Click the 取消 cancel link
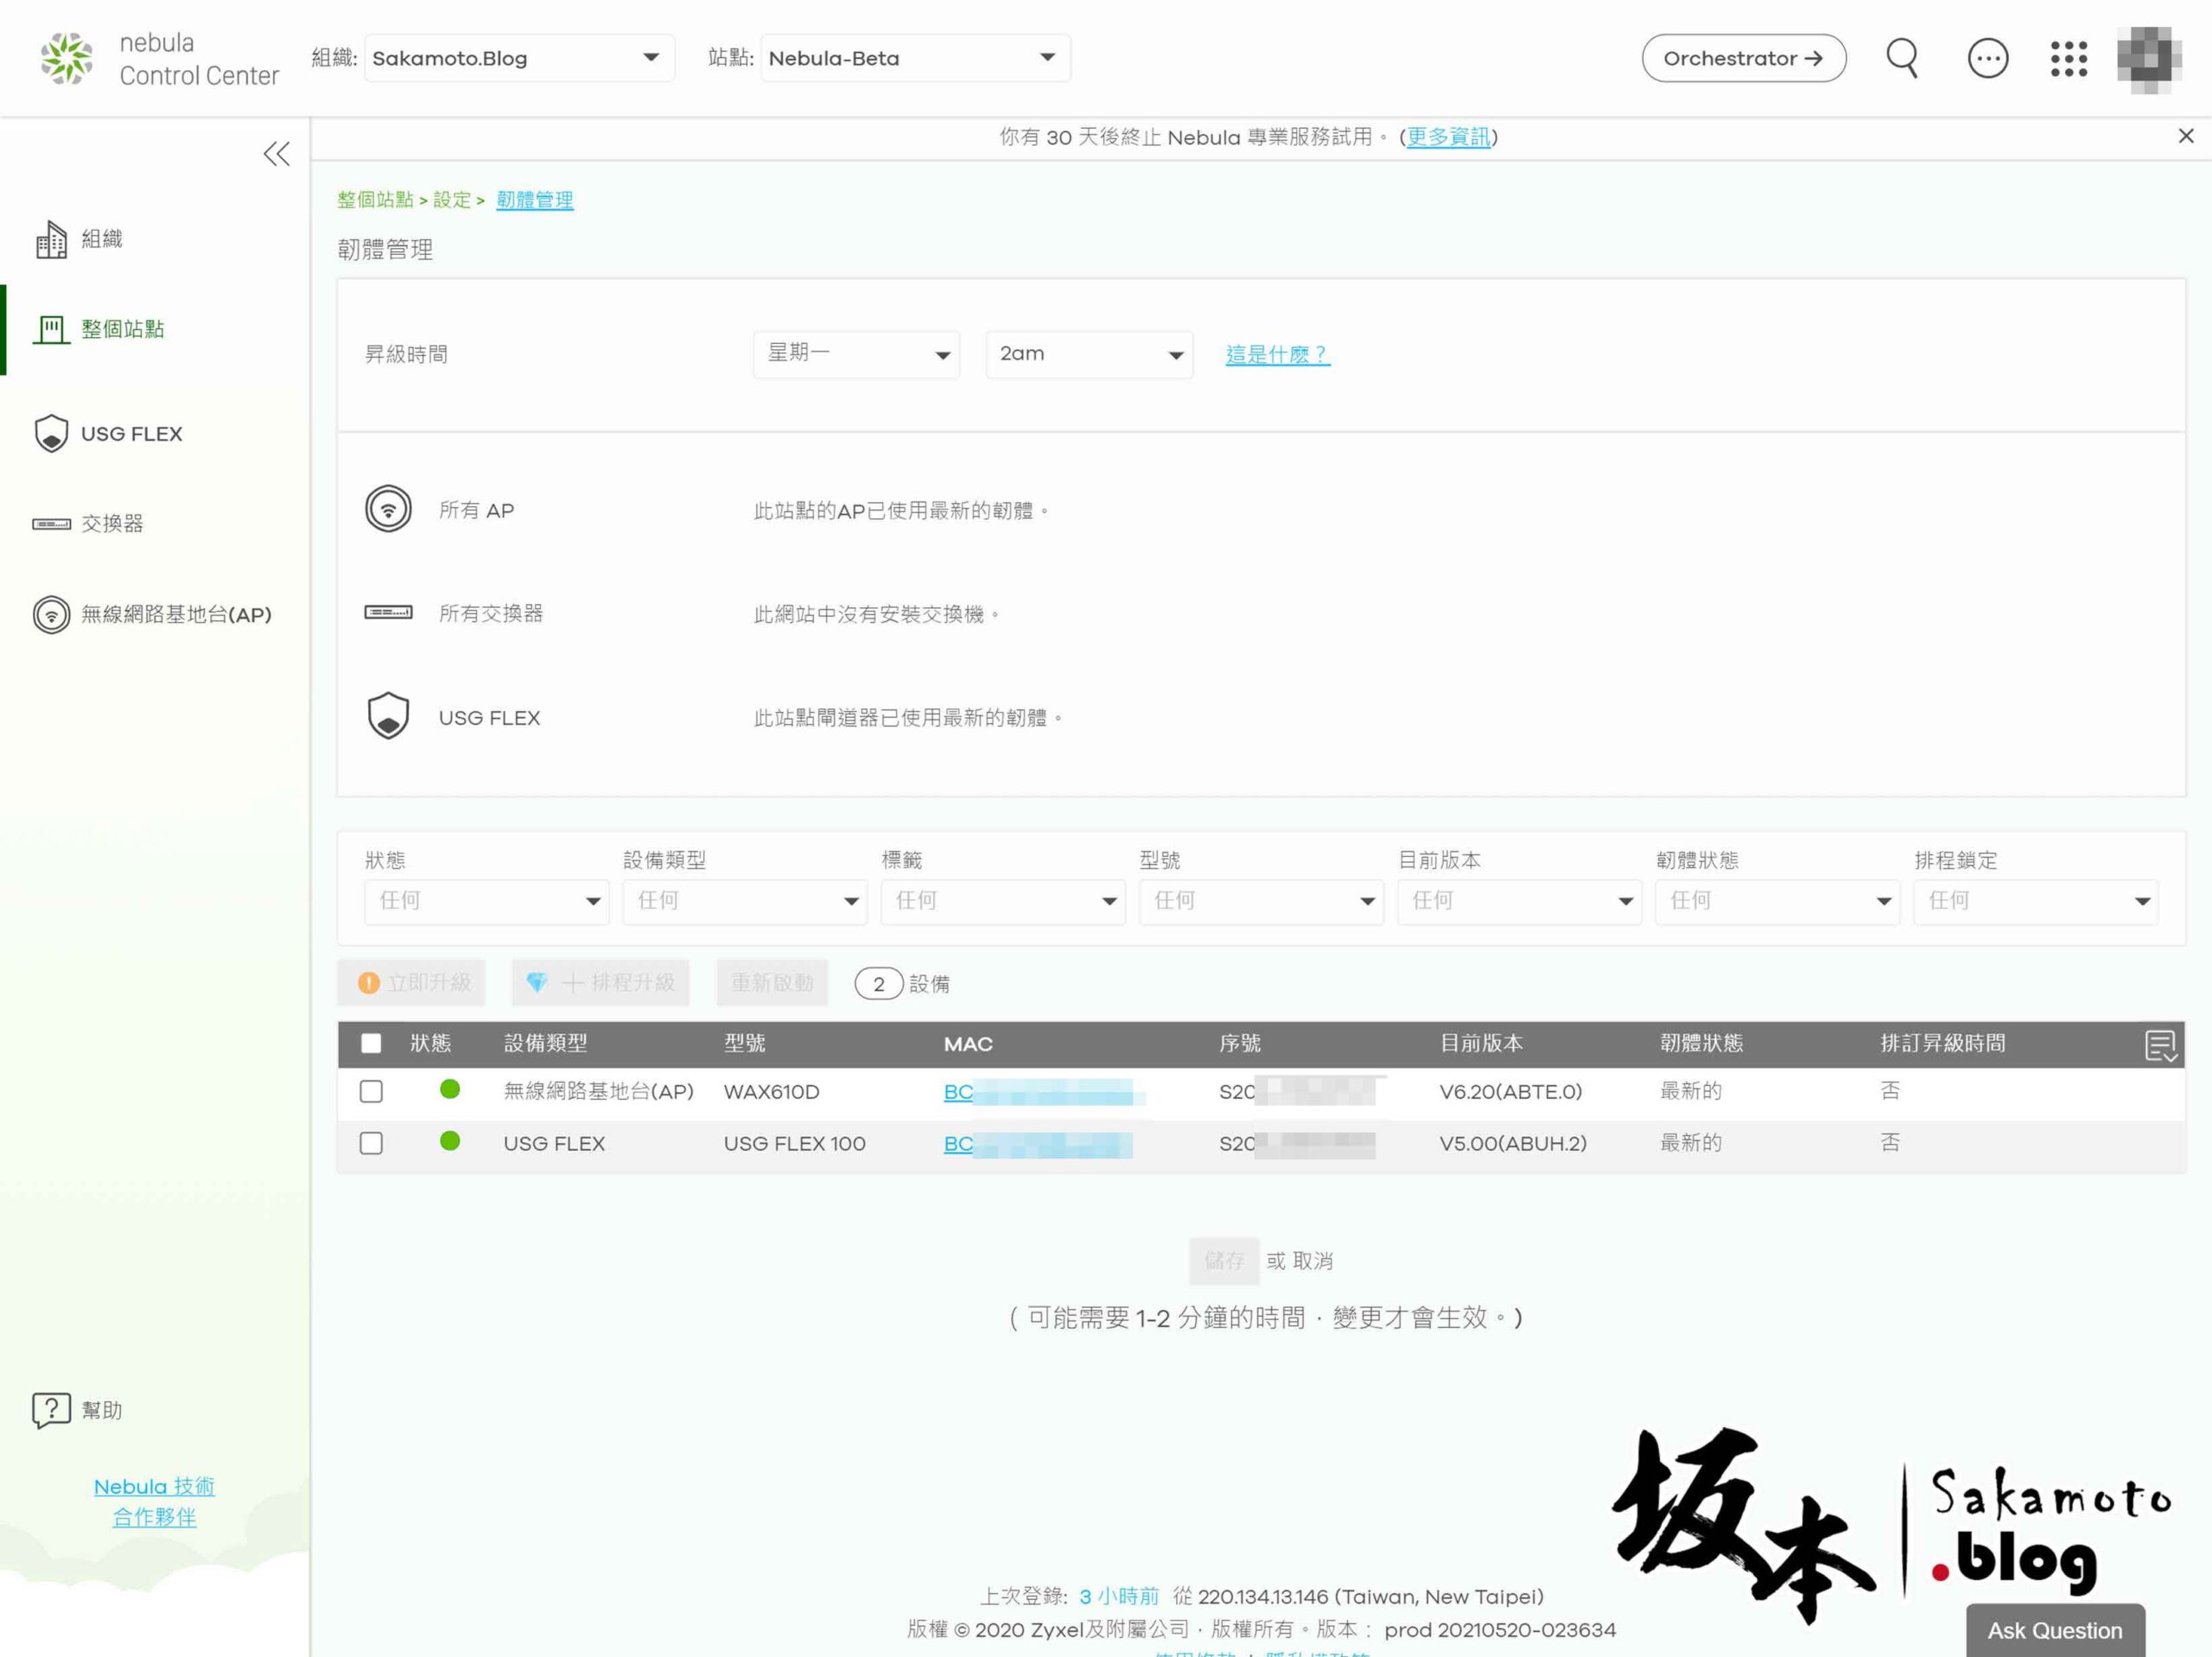Screen dimensions: 2212x1657 tap(1312, 1261)
